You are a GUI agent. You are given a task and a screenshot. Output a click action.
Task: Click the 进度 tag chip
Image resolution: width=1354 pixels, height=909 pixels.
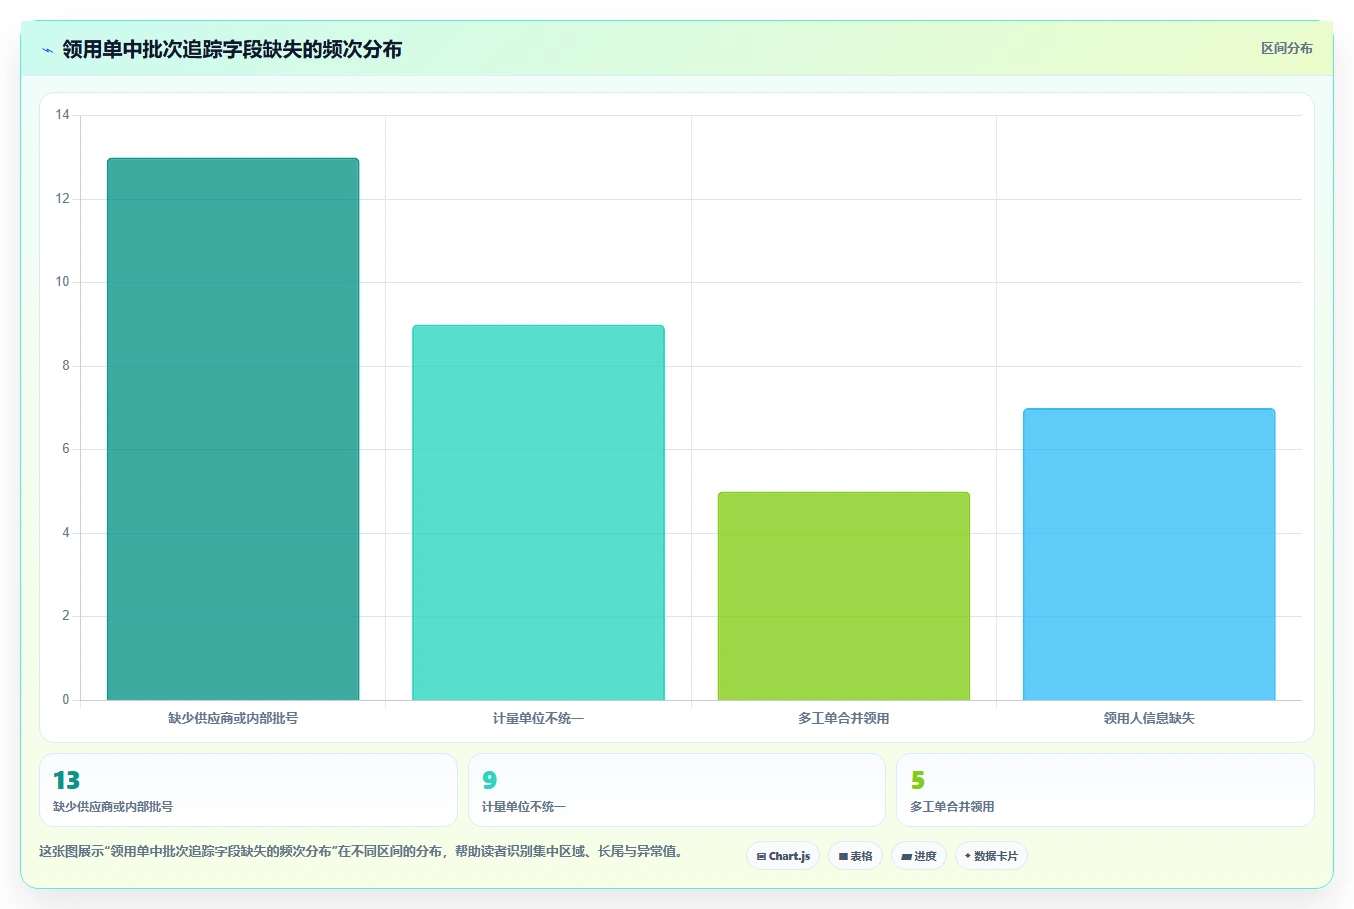919,856
